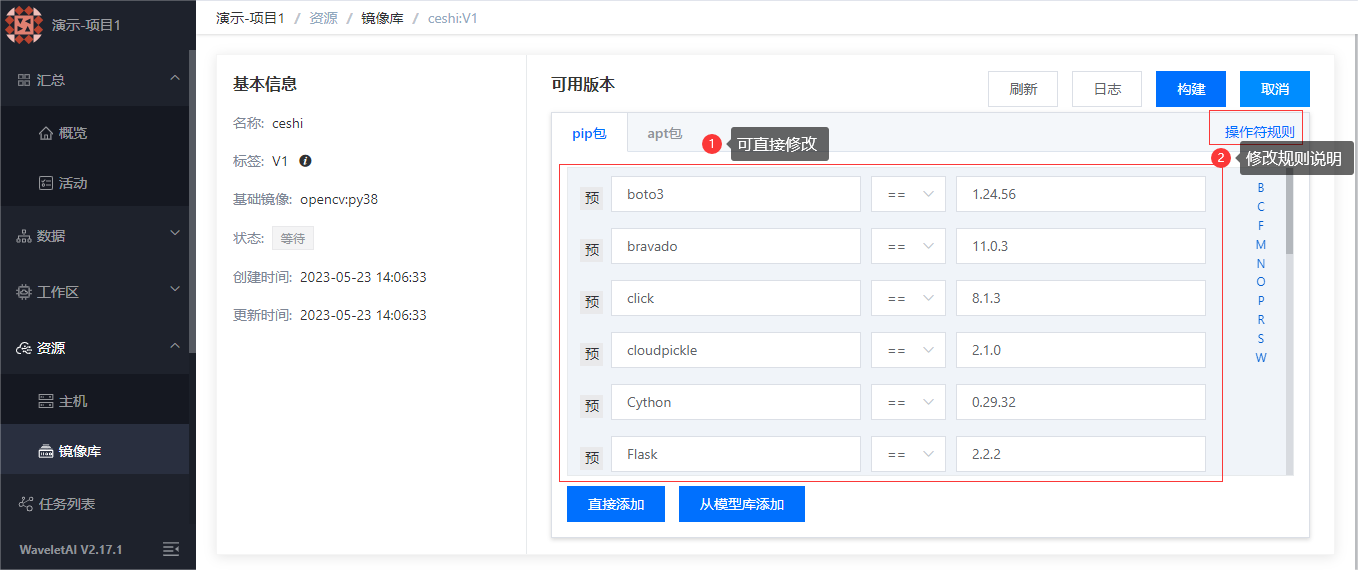Click the bravado package name field
The image size is (1358, 570).
point(736,246)
